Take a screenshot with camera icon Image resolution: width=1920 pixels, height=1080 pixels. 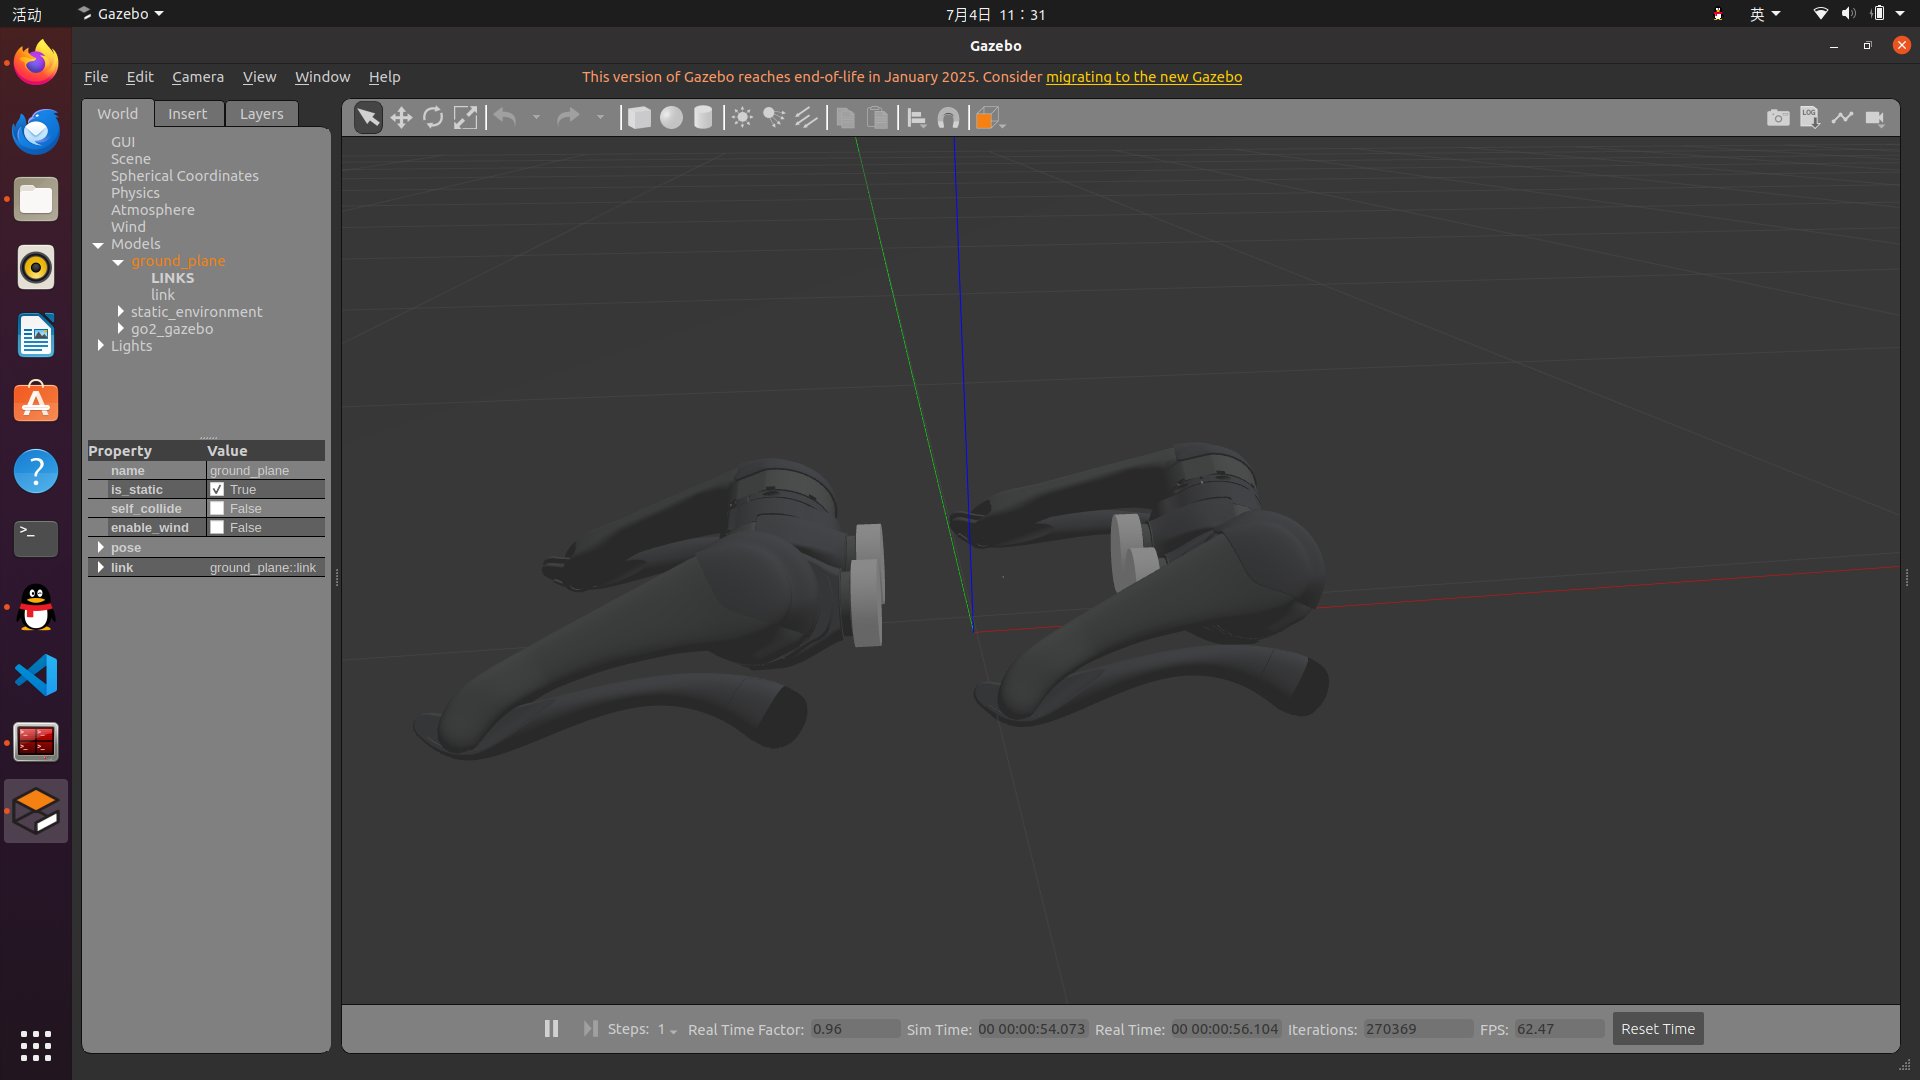pos(1777,118)
